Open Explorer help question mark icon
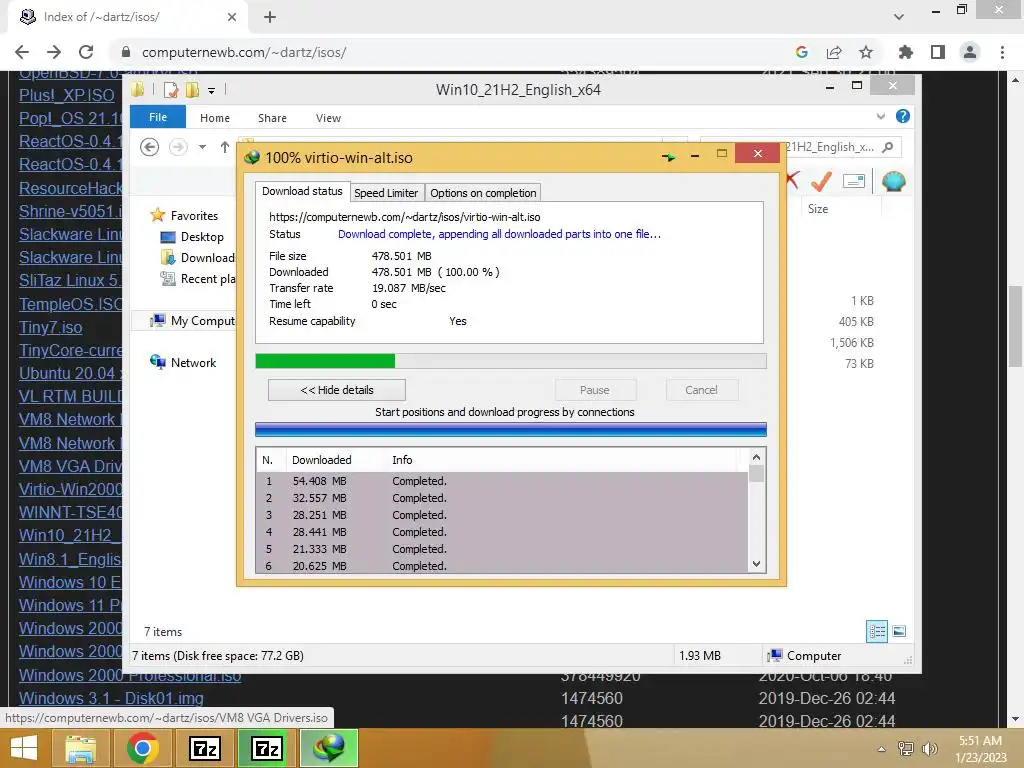The height and width of the screenshot is (768, 1024). (x=903, y=116)
